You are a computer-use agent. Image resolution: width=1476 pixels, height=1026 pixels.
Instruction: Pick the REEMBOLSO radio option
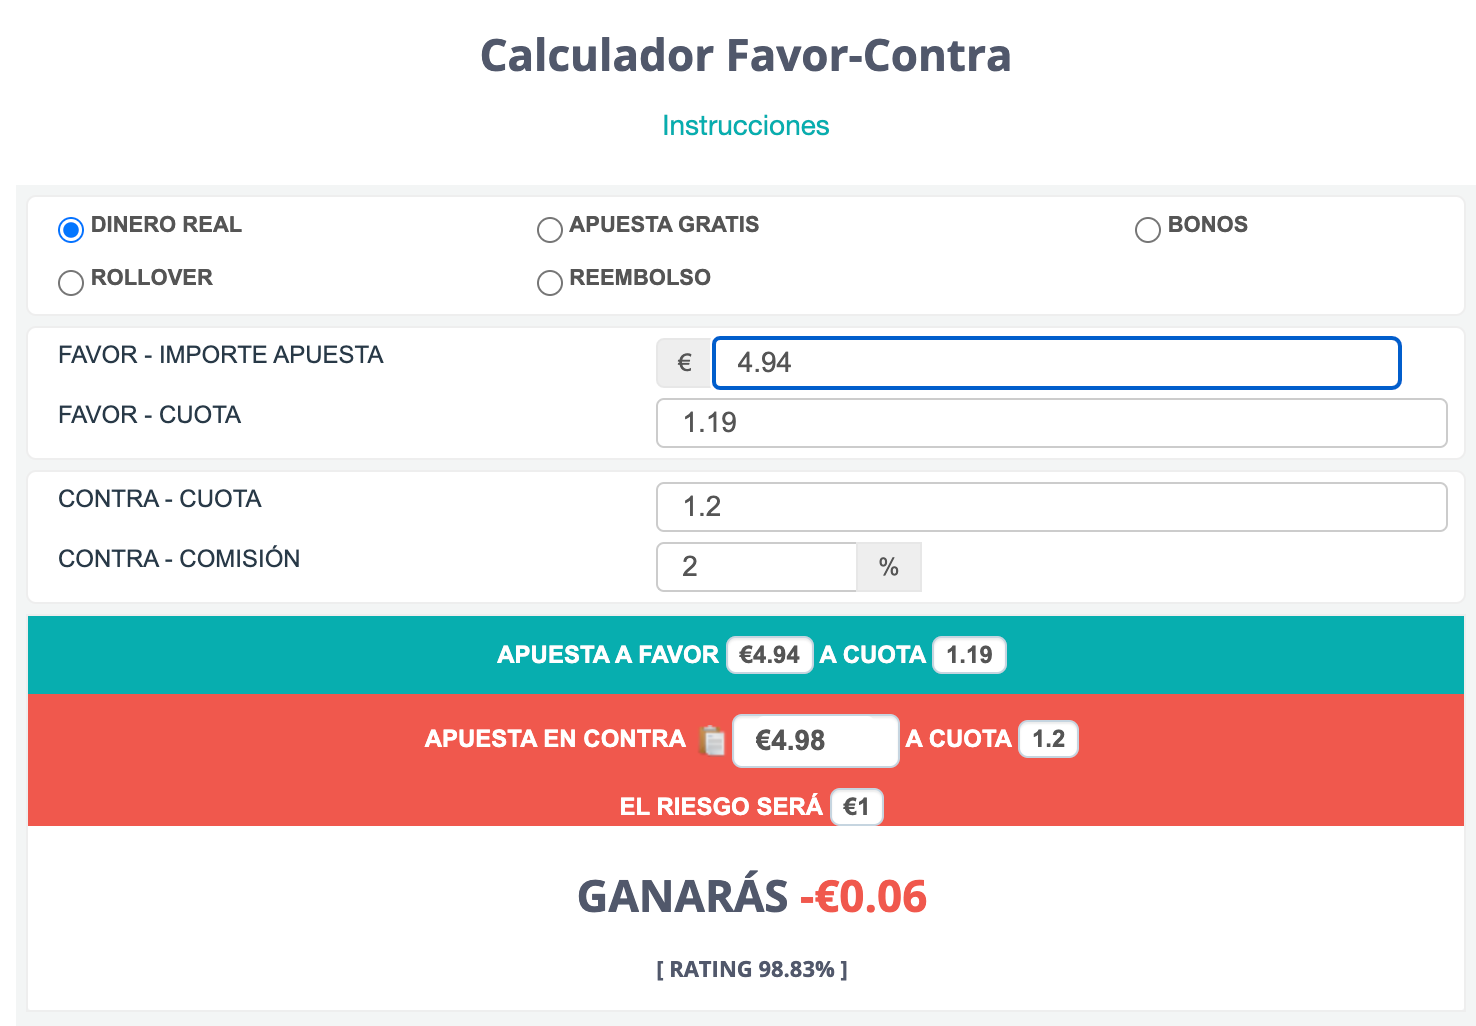(550, 283)
